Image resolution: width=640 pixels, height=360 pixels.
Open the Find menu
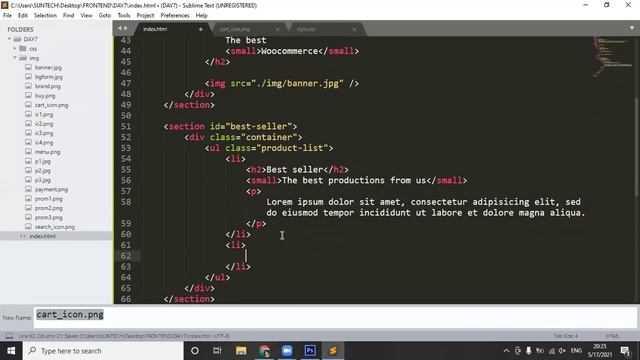[x=69, y=16]
